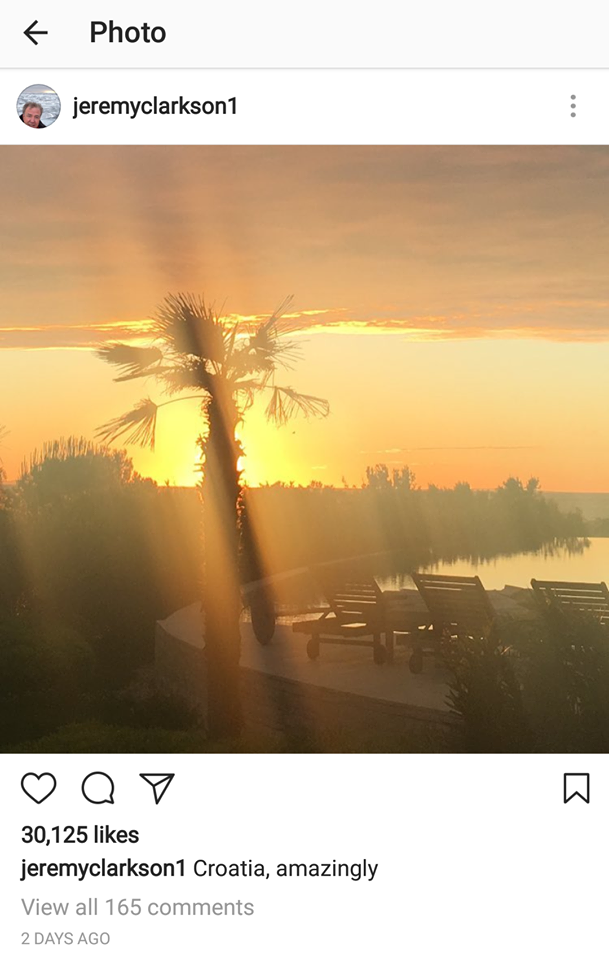Click the Photo title in the header
Viewport: 609px width, 960px height.
(x=128, y=32)
